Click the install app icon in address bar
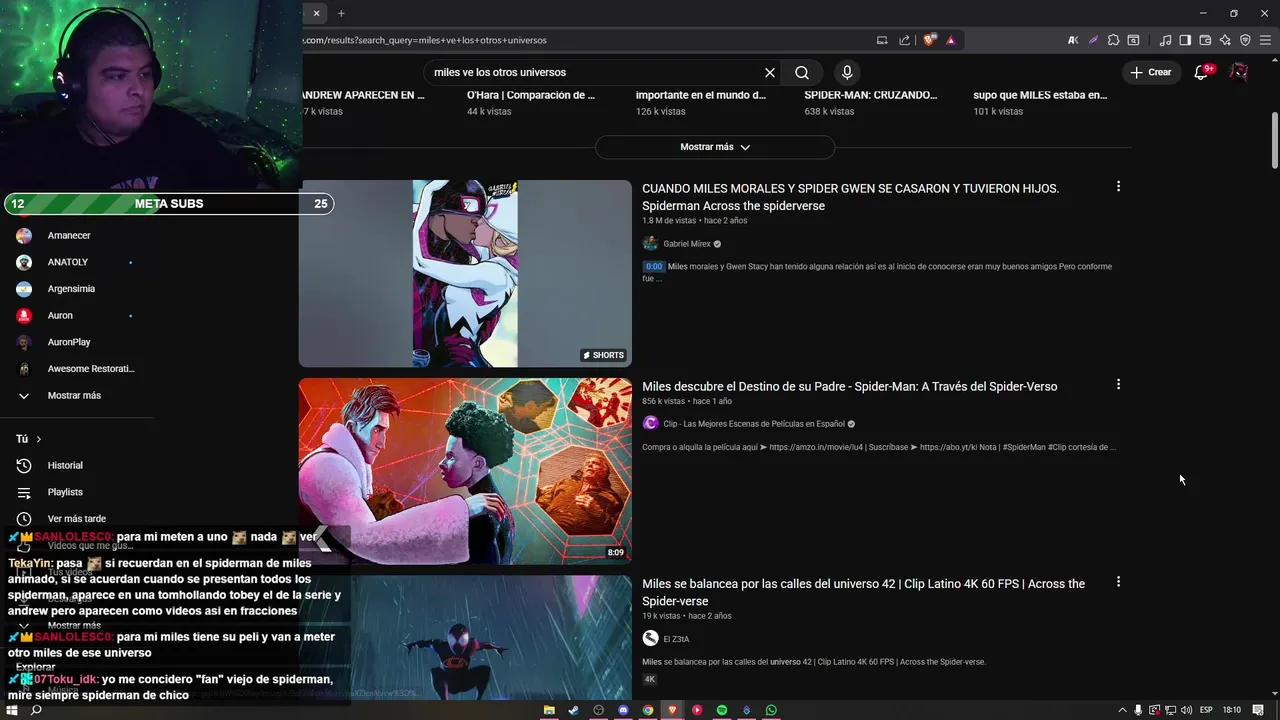Image resolution: width=1280 pixels, height=720 pixels. 882,40
